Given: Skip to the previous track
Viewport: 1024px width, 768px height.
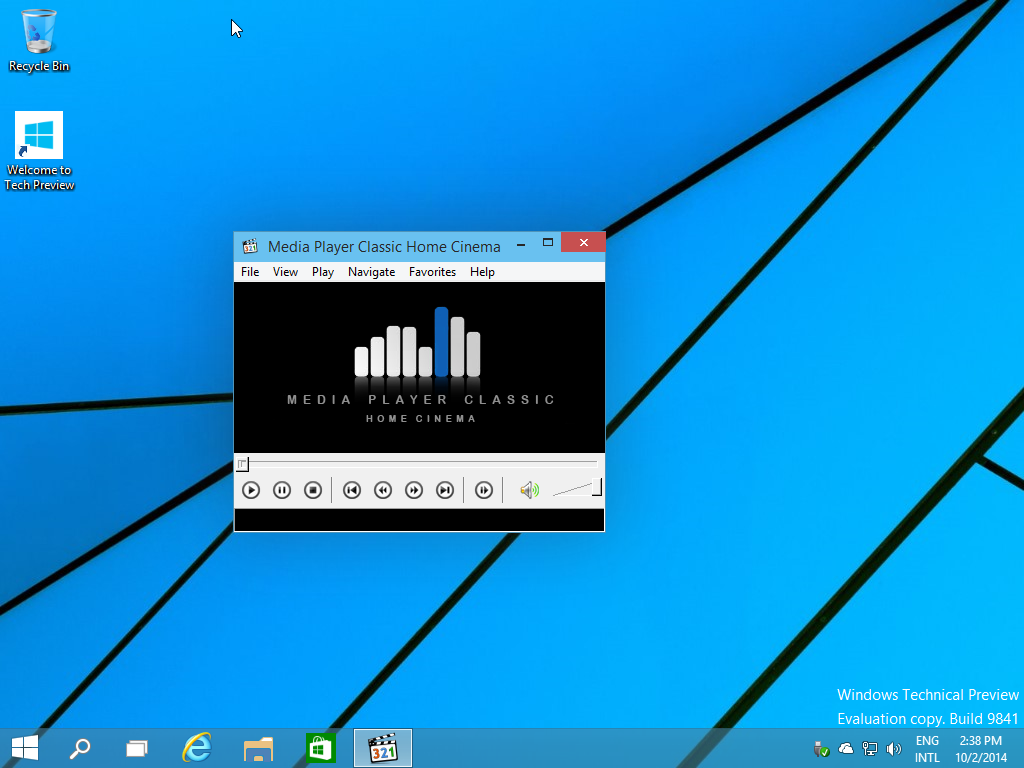Looking at the screenshot, I should pyautogui.click(x=352, y=490).
